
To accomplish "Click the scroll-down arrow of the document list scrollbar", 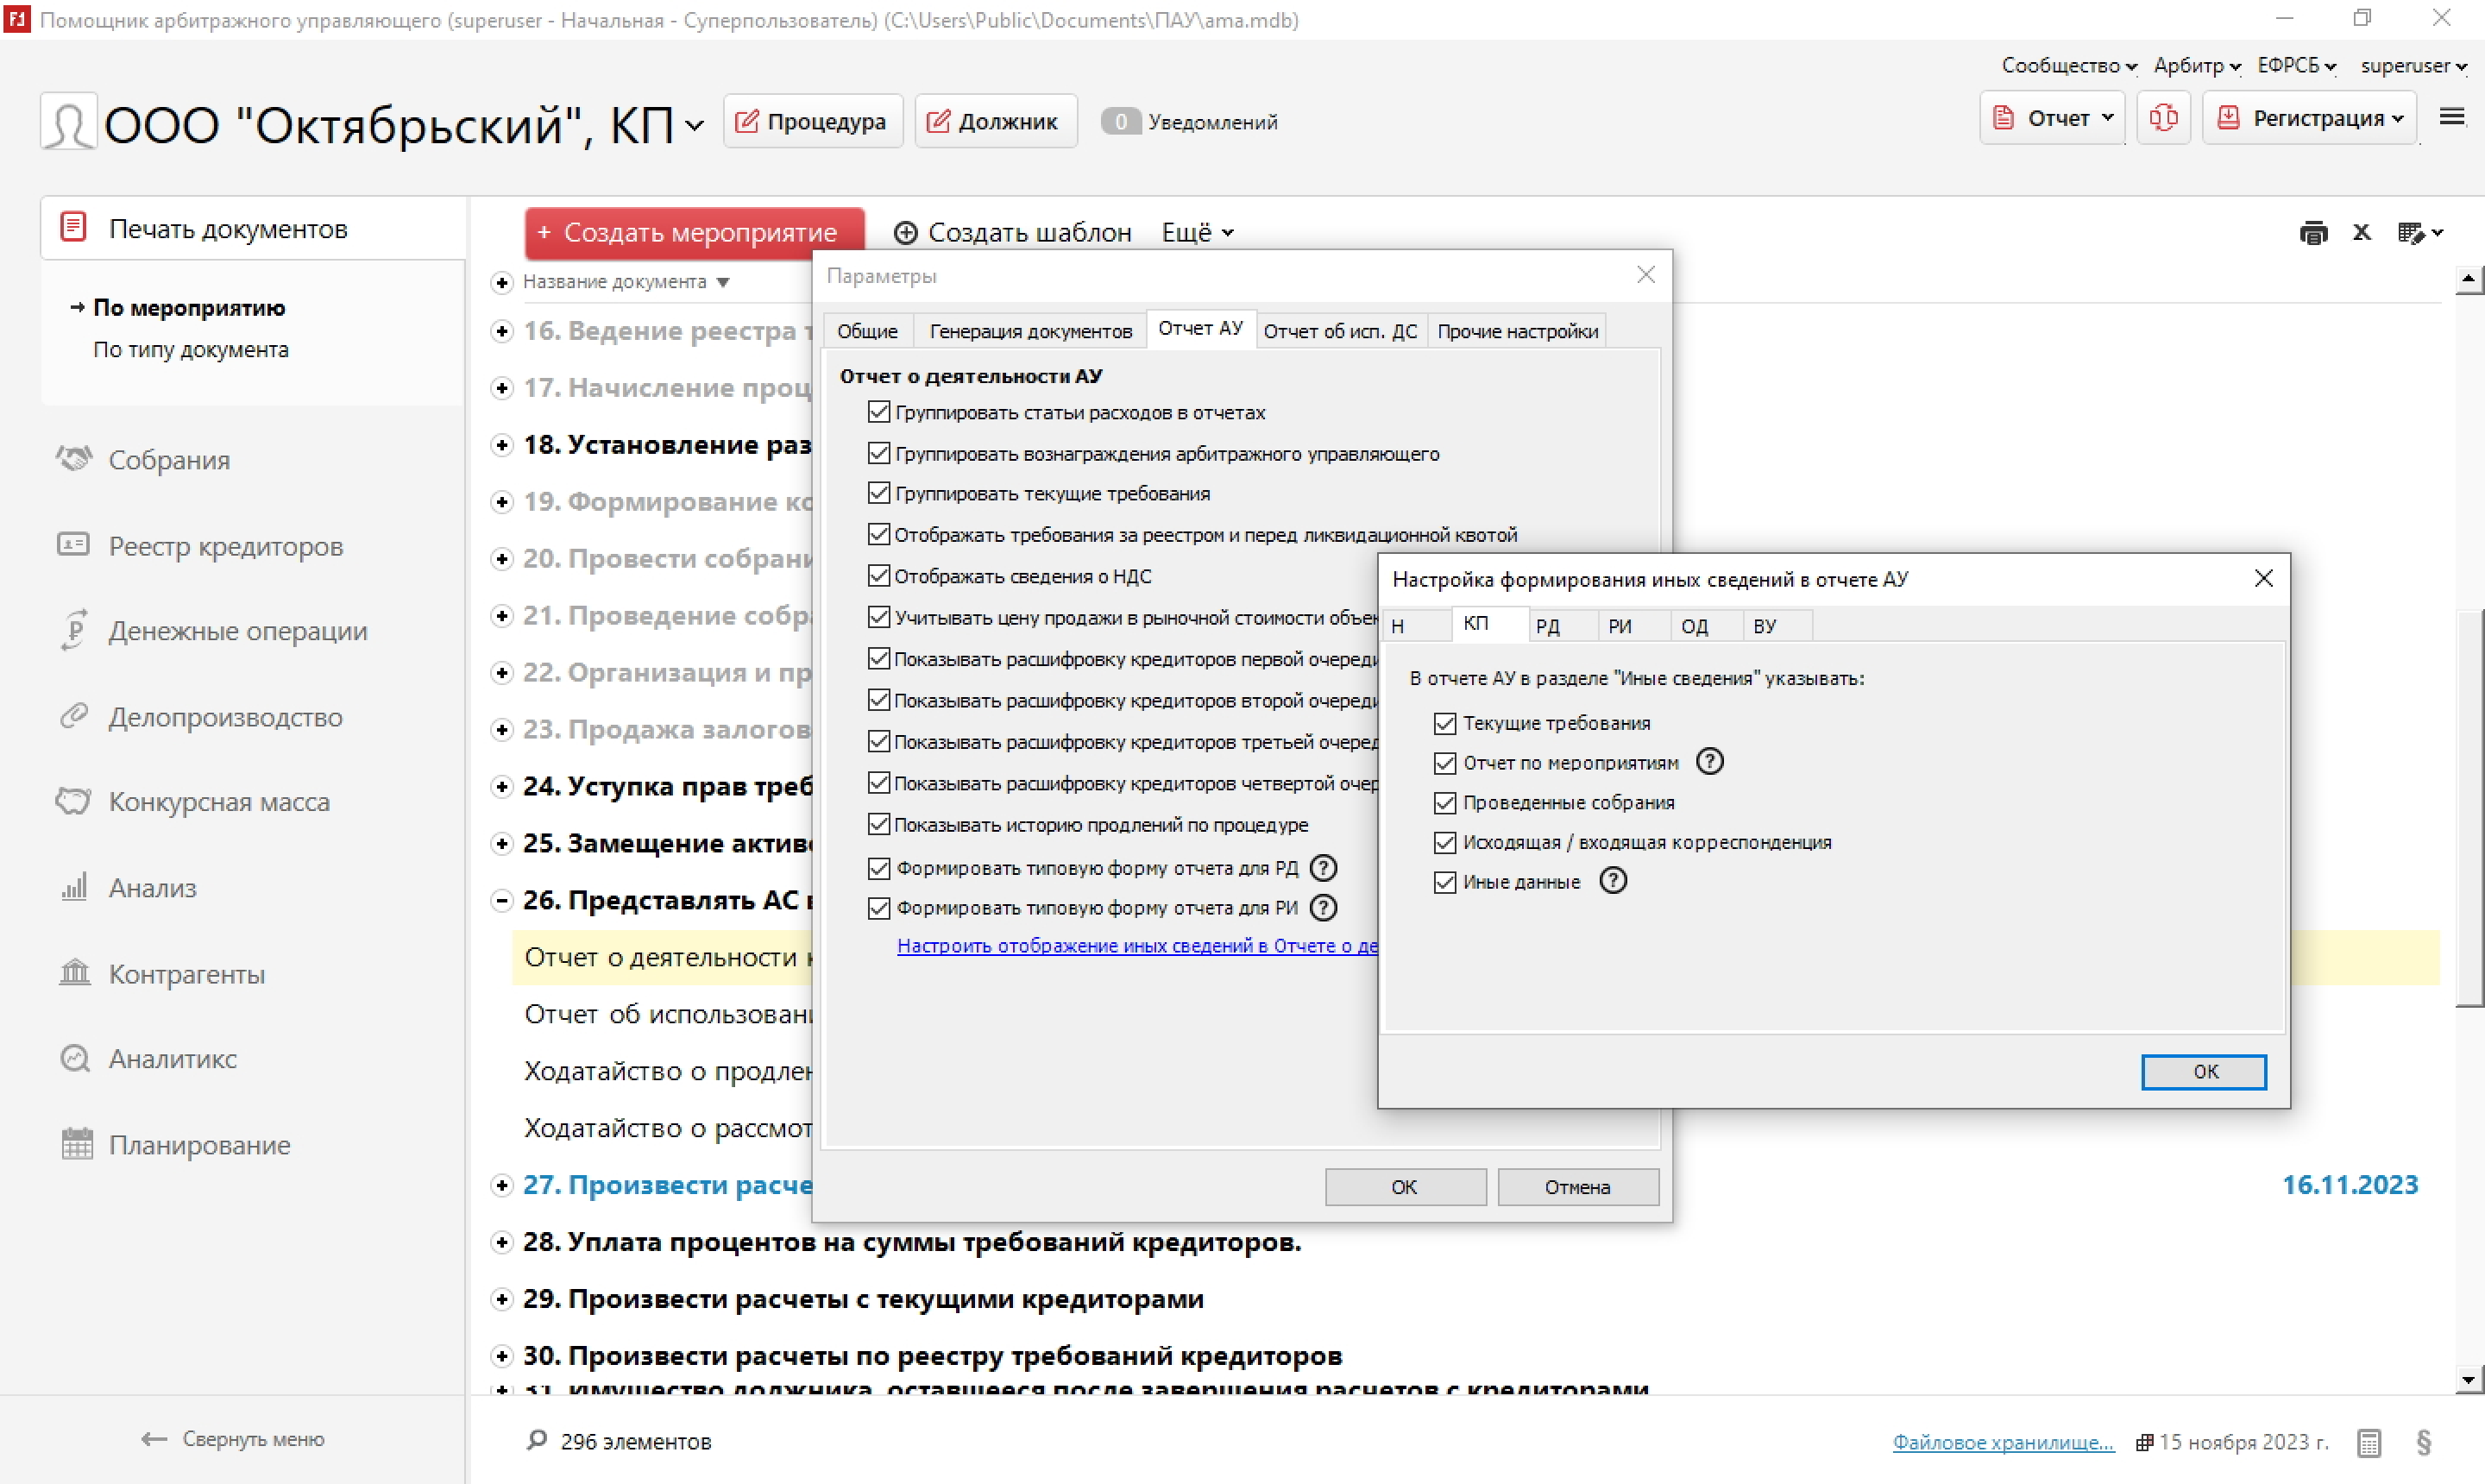I will coord(2468,1380).
